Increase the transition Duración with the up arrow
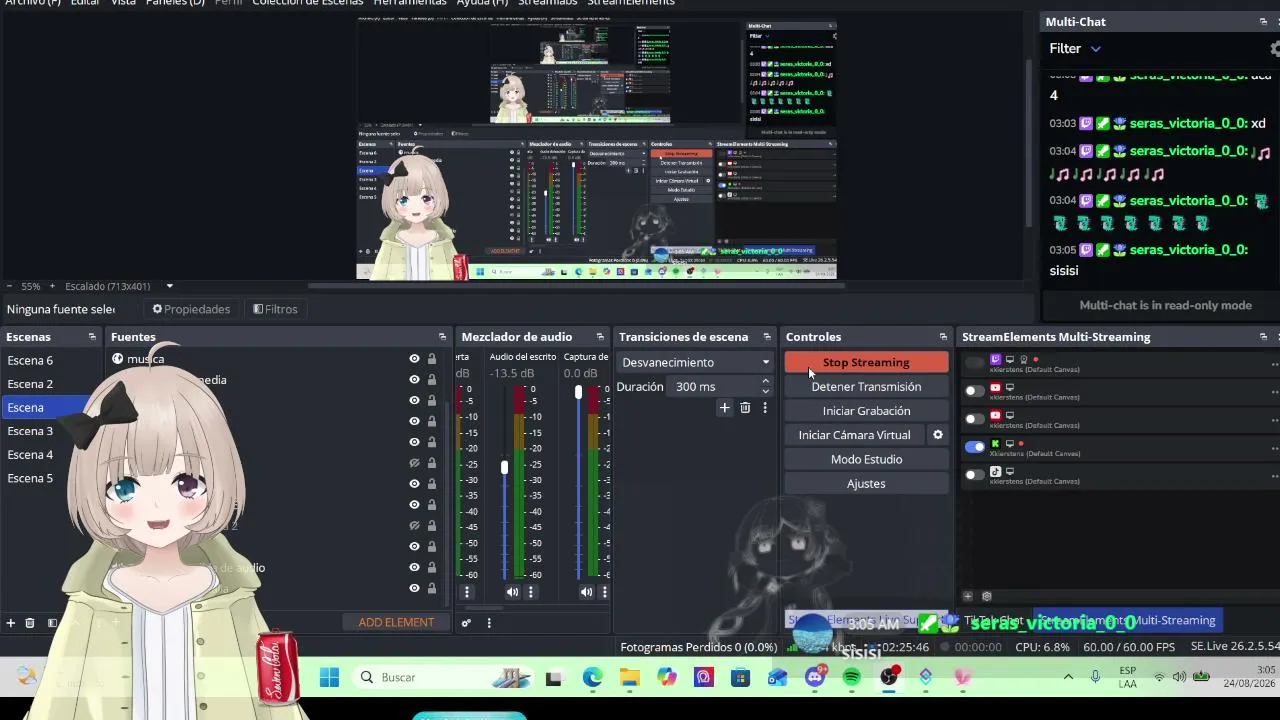 click(x=765, y=381)
